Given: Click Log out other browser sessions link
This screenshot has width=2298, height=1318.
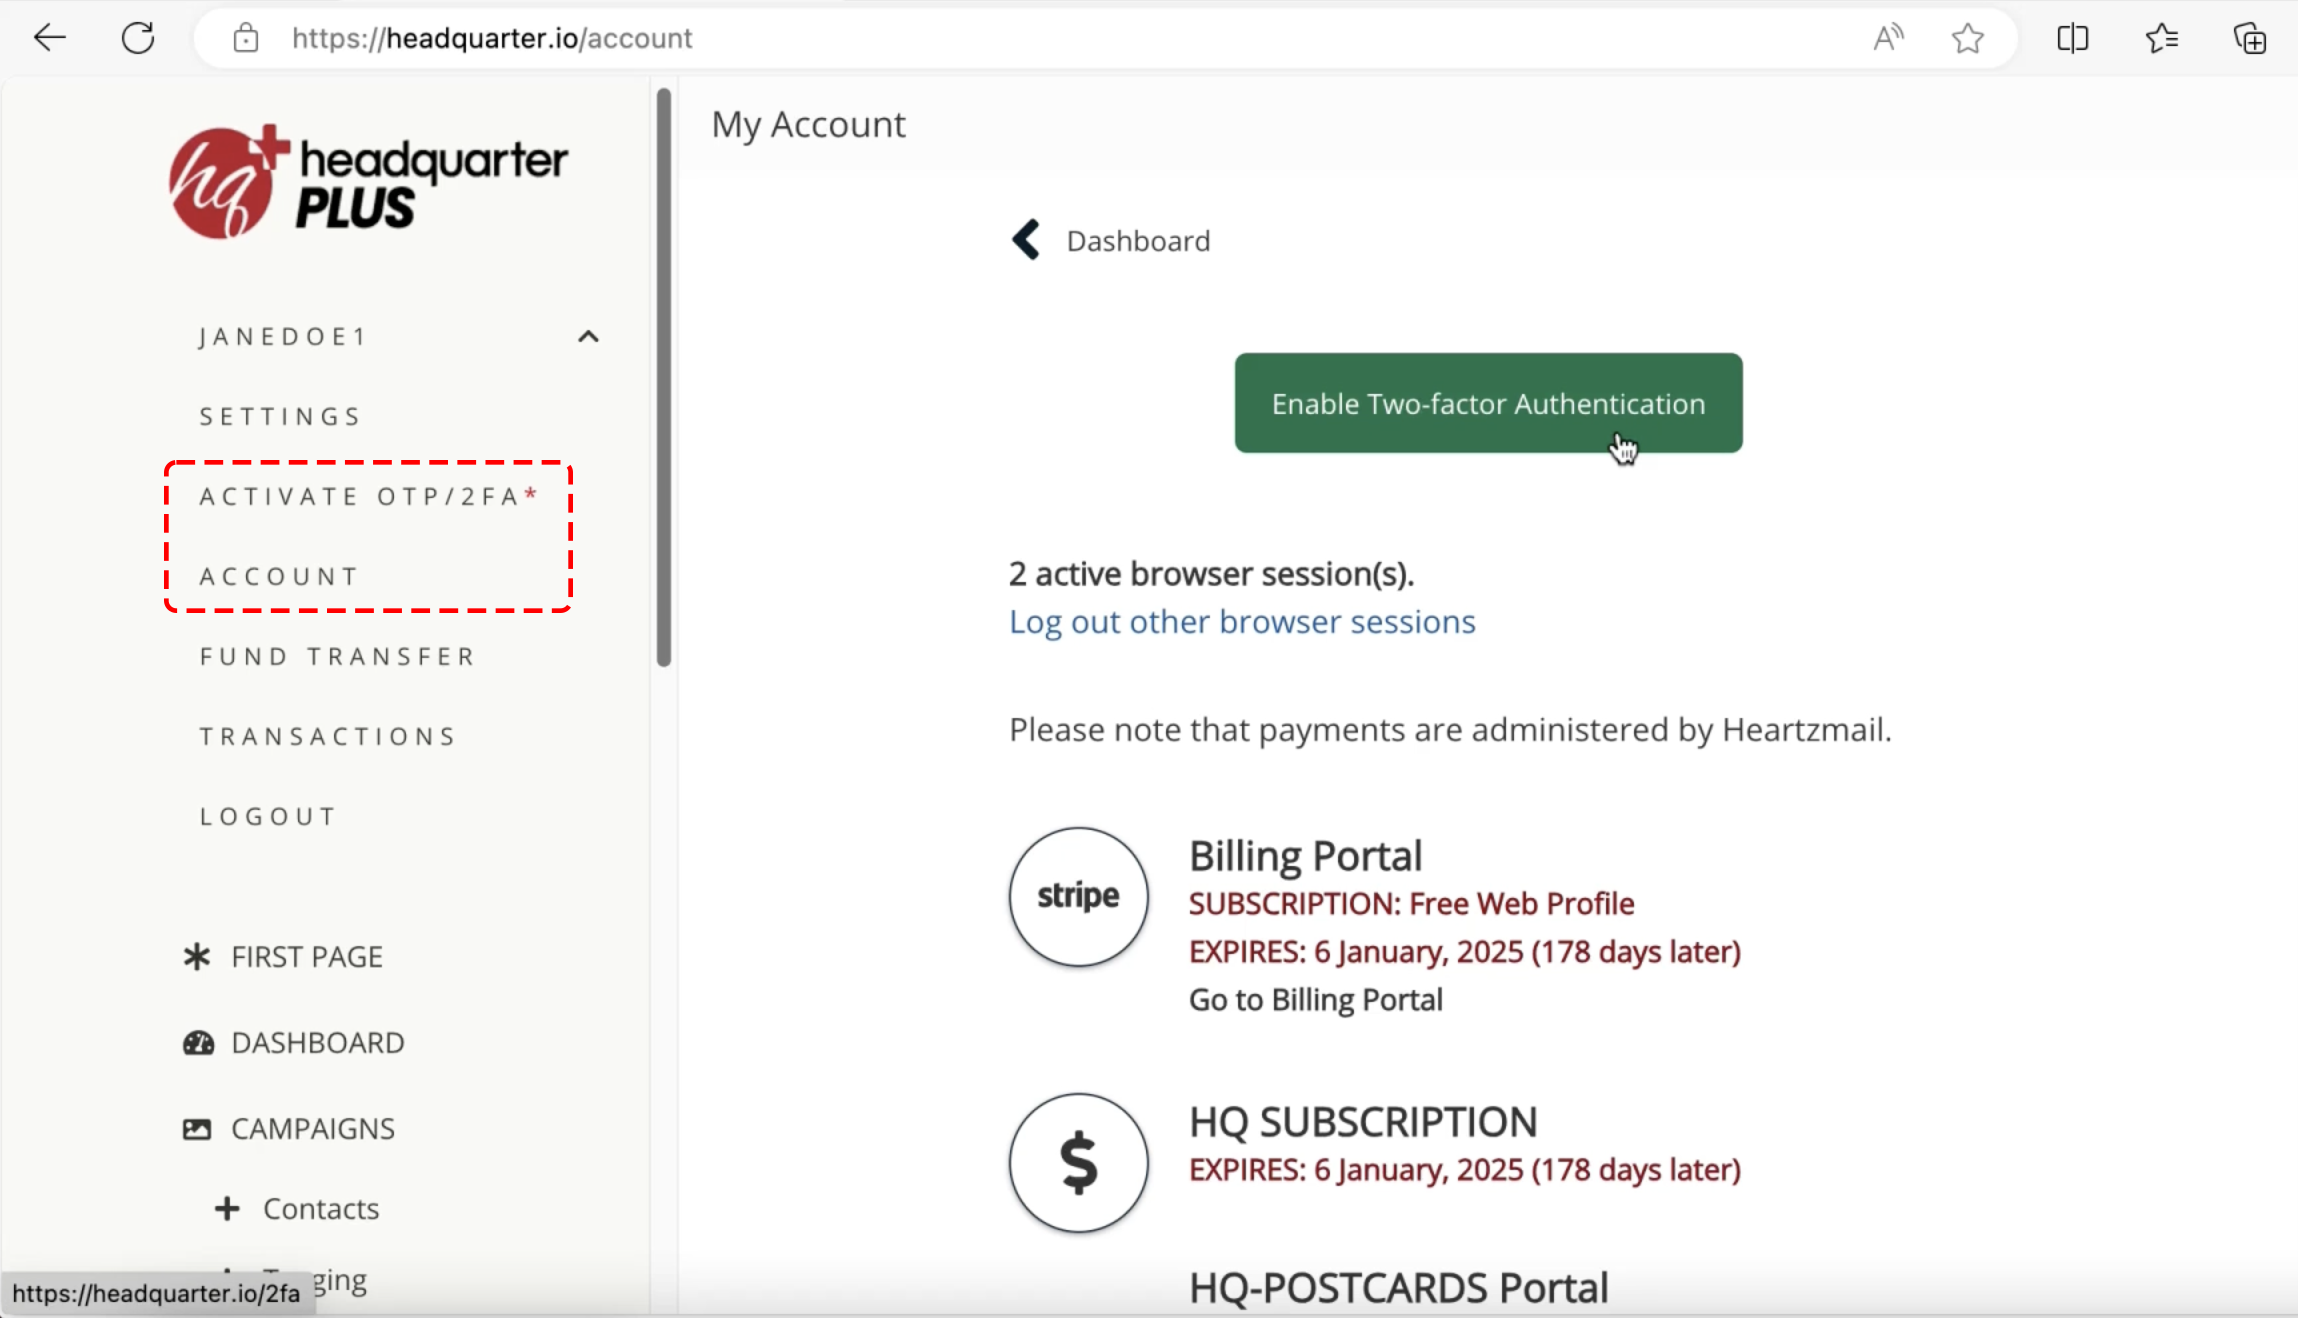Looking at the screenshot, I should click(1241, 622).
